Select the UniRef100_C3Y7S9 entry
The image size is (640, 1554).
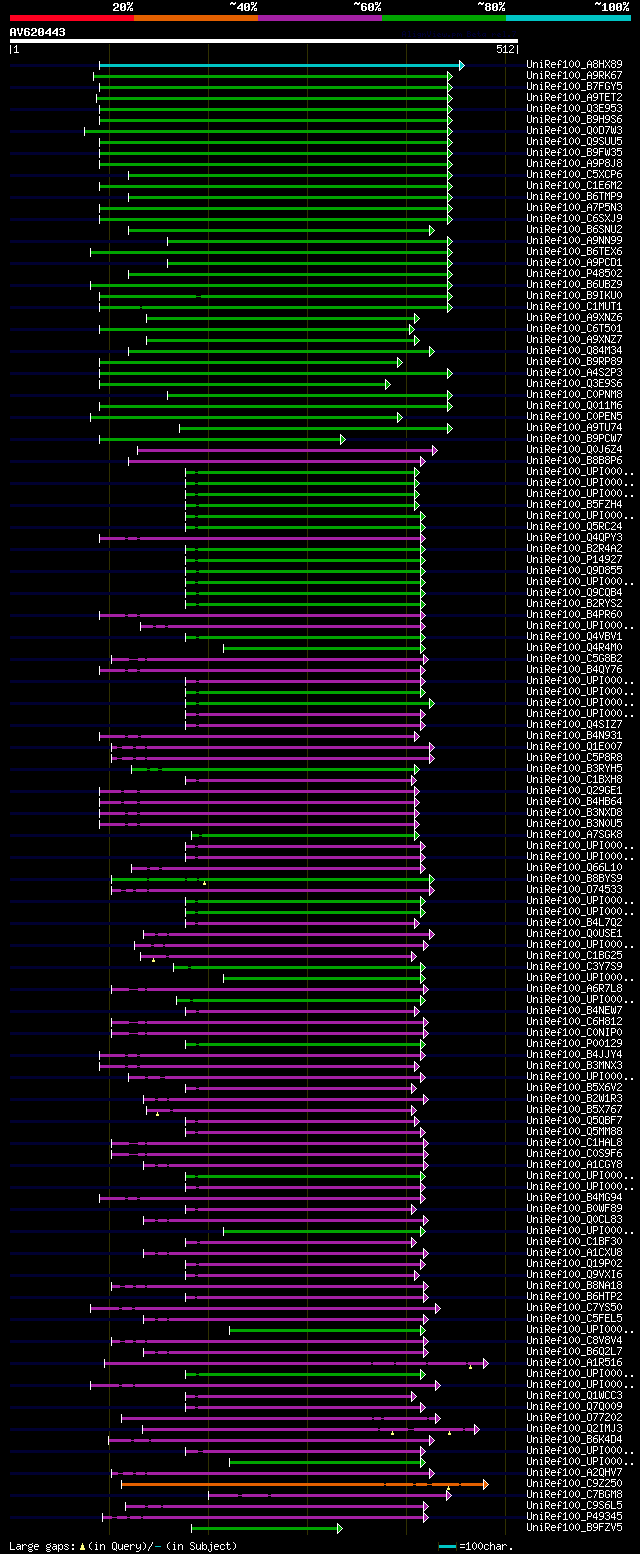click(574, 967)
